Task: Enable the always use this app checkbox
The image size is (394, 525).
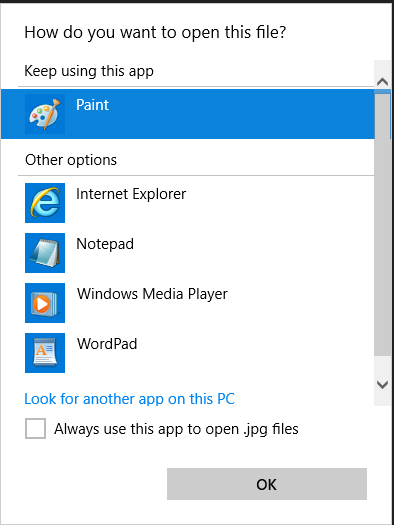Action: pos(35,428)
